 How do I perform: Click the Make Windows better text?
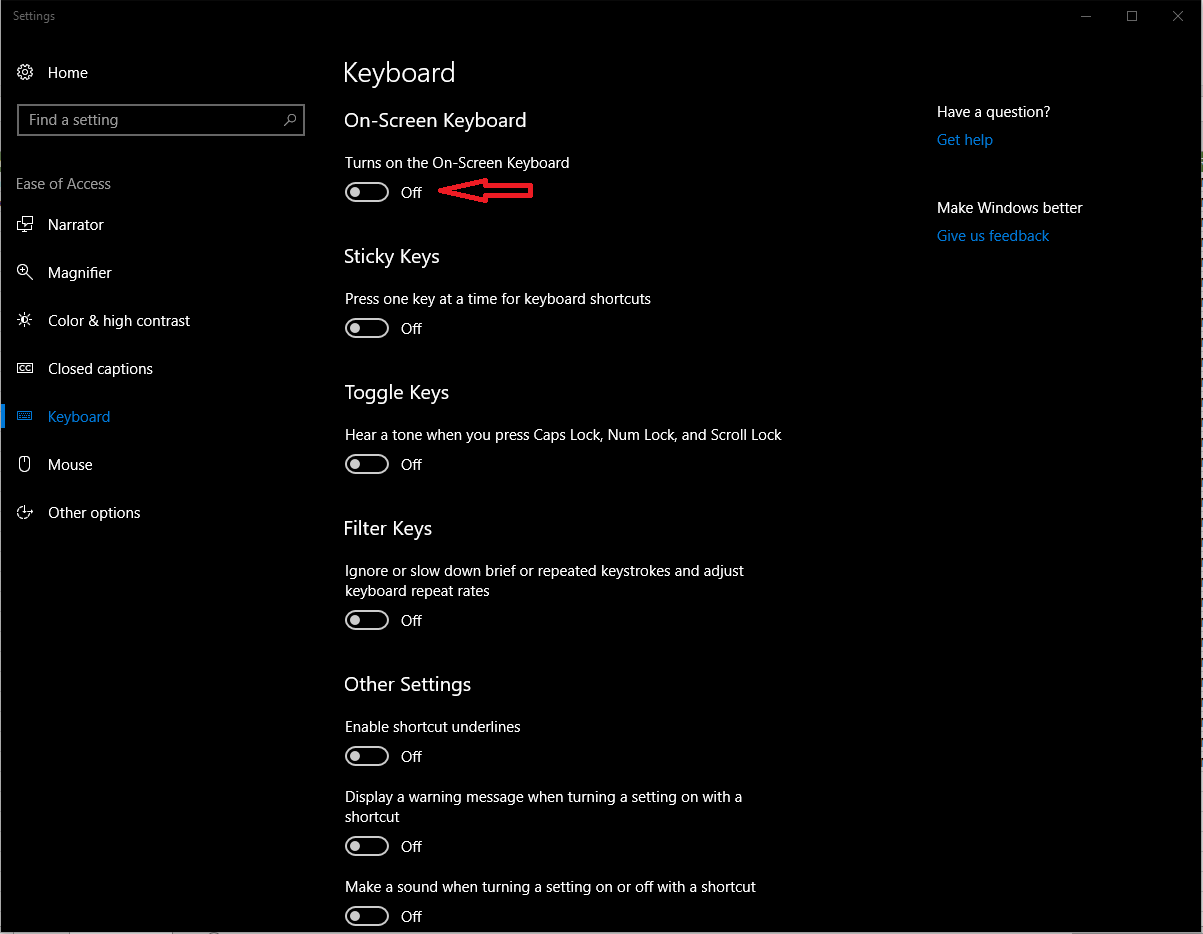coord(1010,208)
